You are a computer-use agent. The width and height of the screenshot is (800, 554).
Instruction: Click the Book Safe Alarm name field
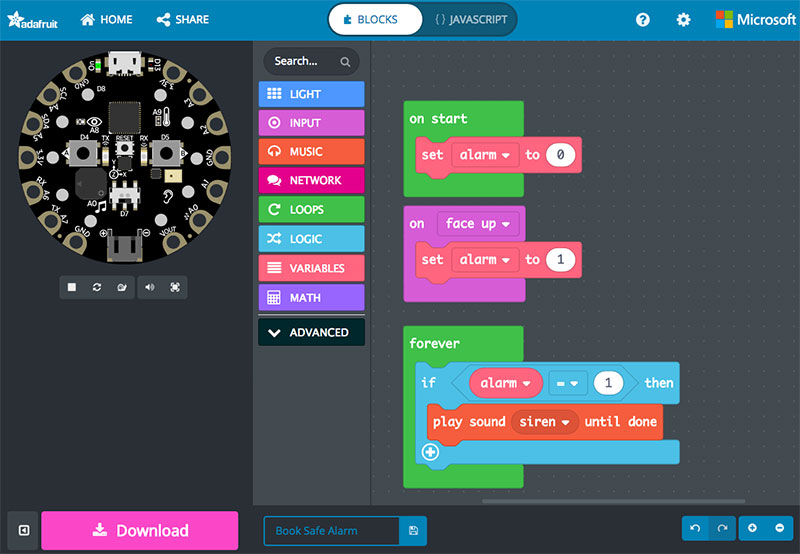click(330, 531)
